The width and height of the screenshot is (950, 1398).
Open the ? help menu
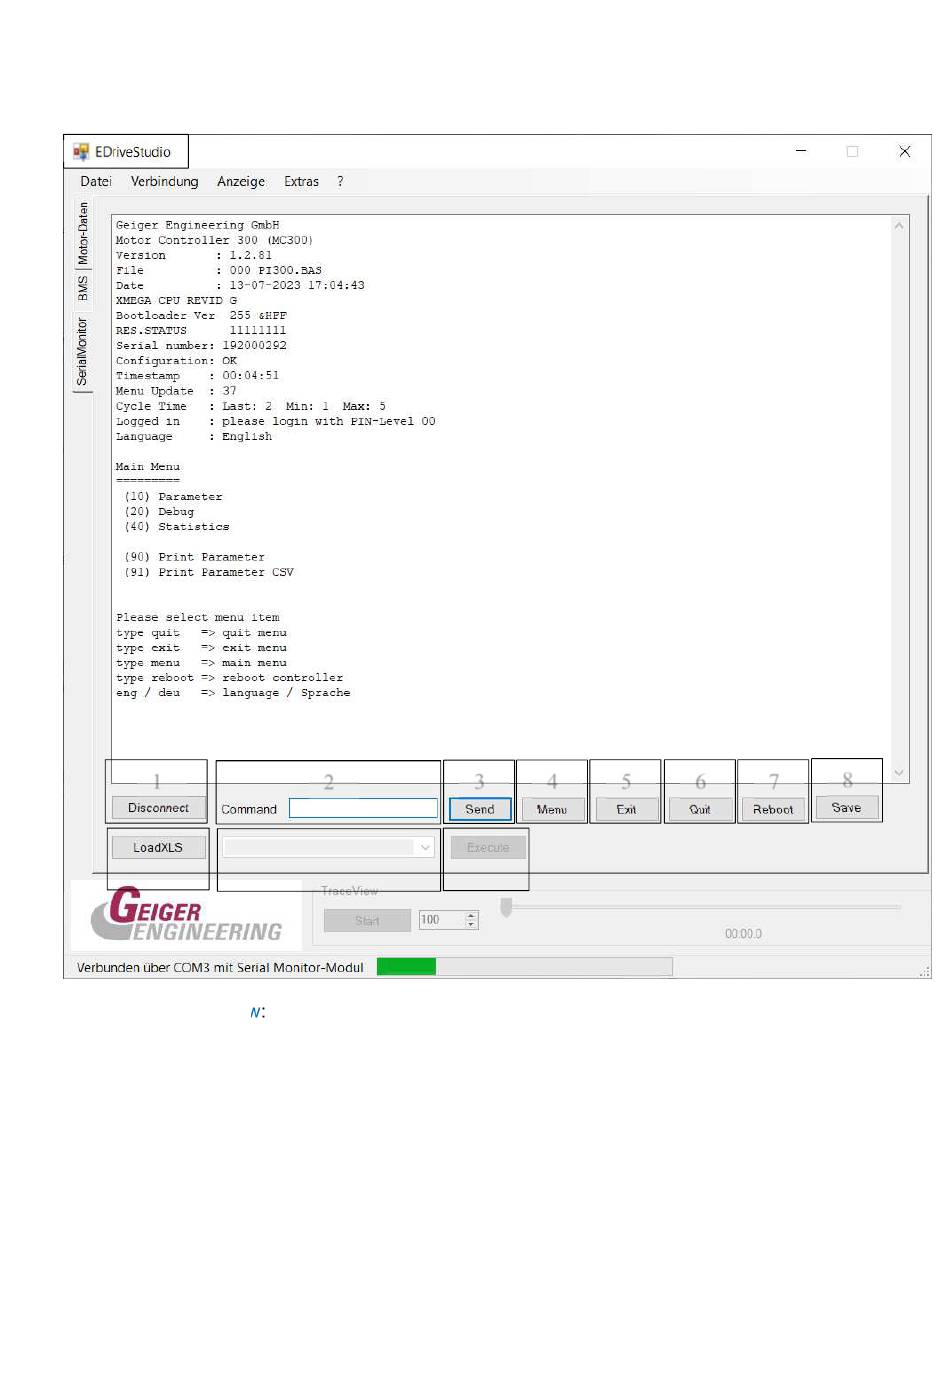(340, 181)
